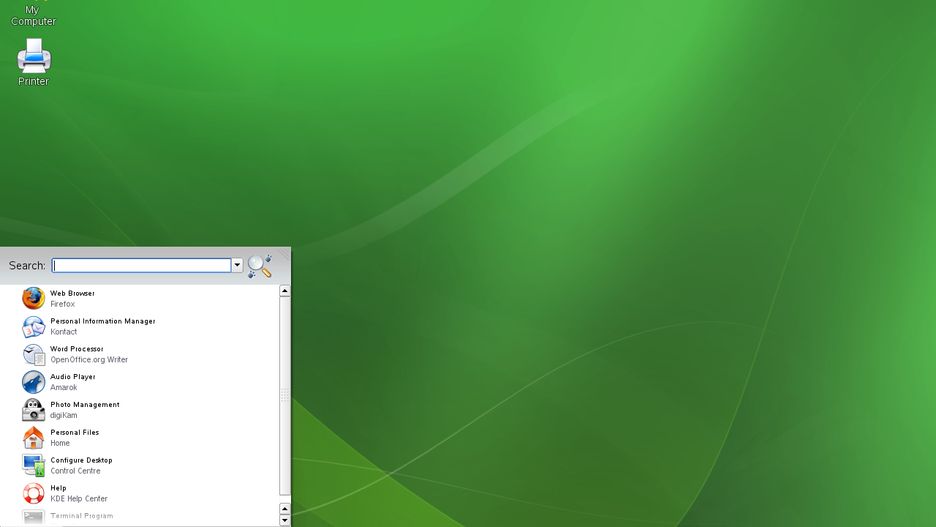Click the bottom-most scroll-down arrow of menu list

(285, 520)
